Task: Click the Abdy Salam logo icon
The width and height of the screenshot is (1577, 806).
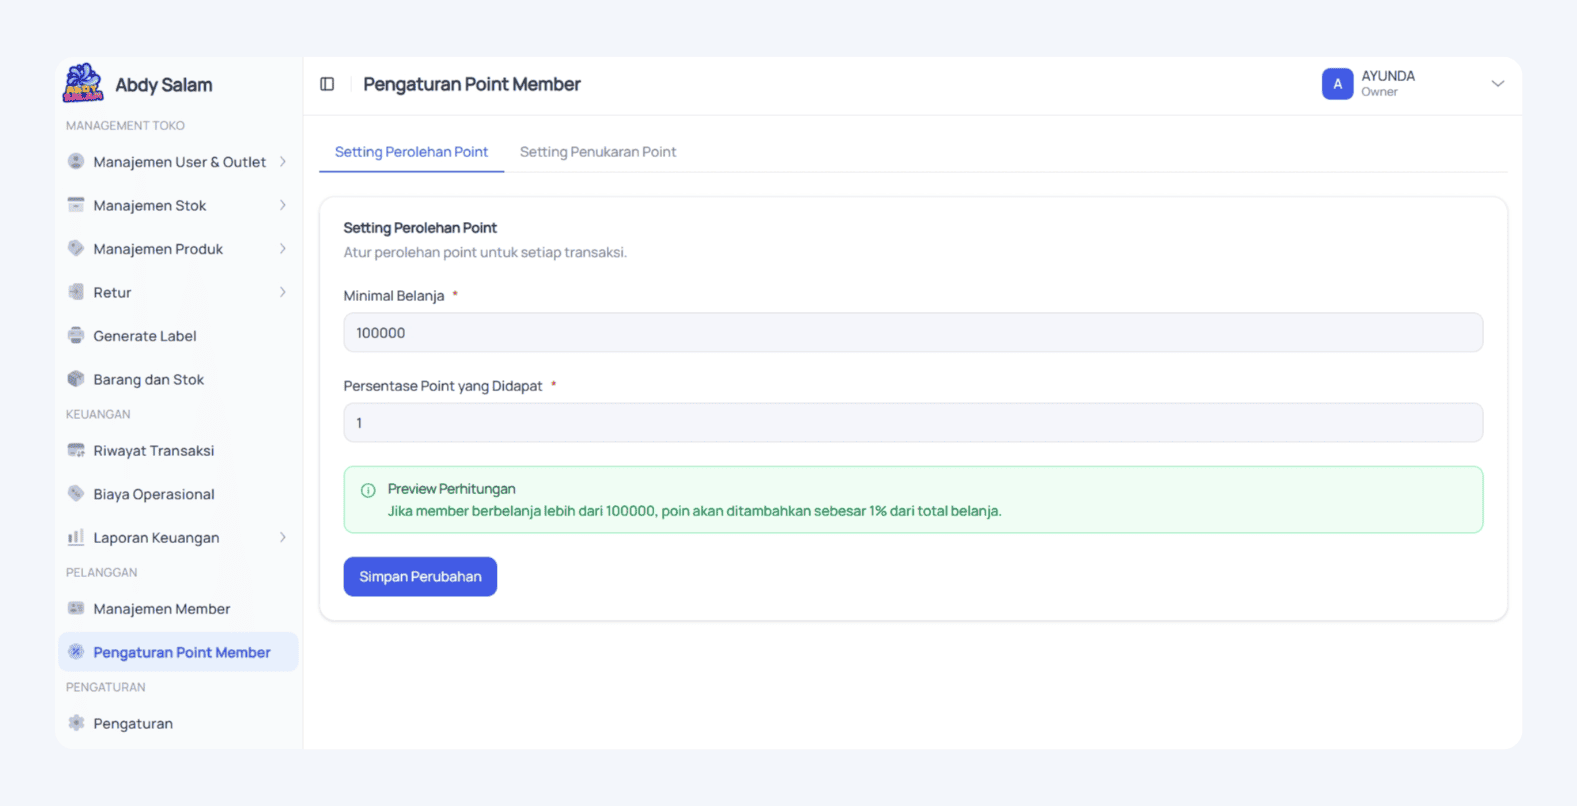Action: coord(83,84)
